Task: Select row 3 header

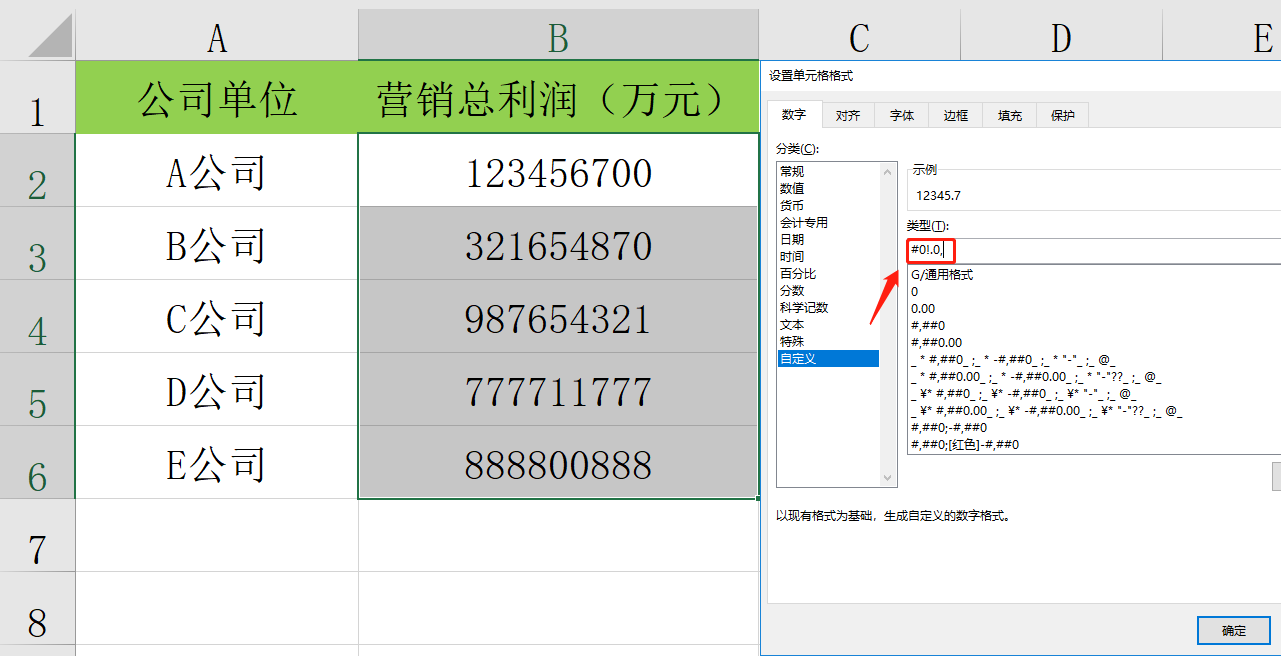Action: [x=37, y=243]
